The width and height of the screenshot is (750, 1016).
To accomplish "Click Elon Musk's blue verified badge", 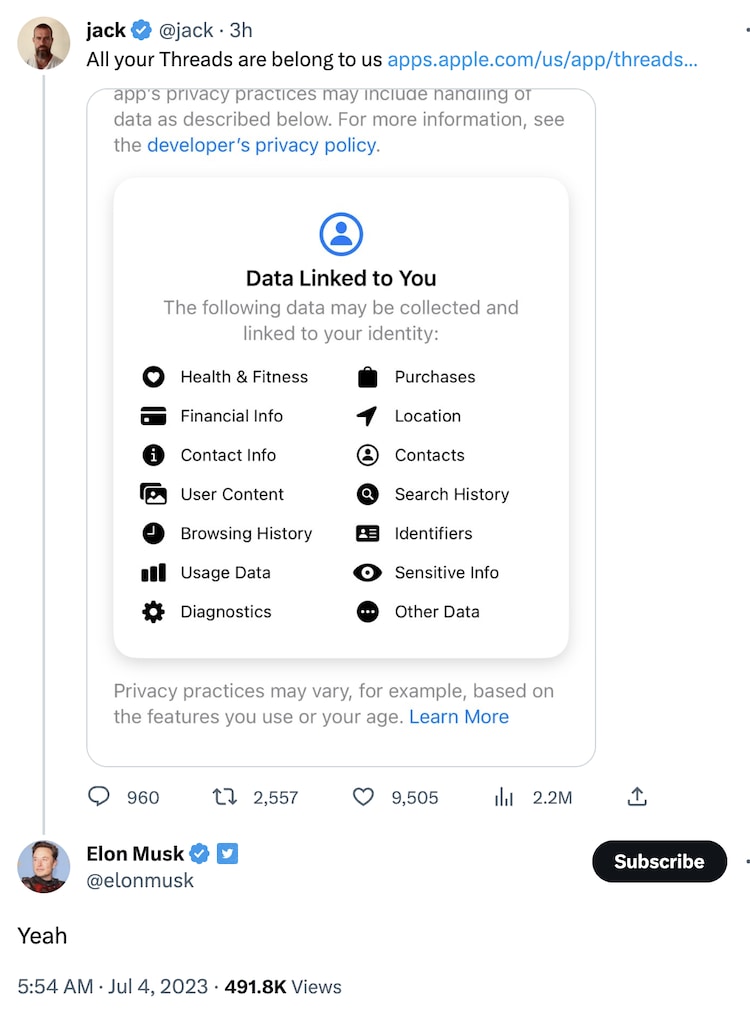I will click(199, 853).
